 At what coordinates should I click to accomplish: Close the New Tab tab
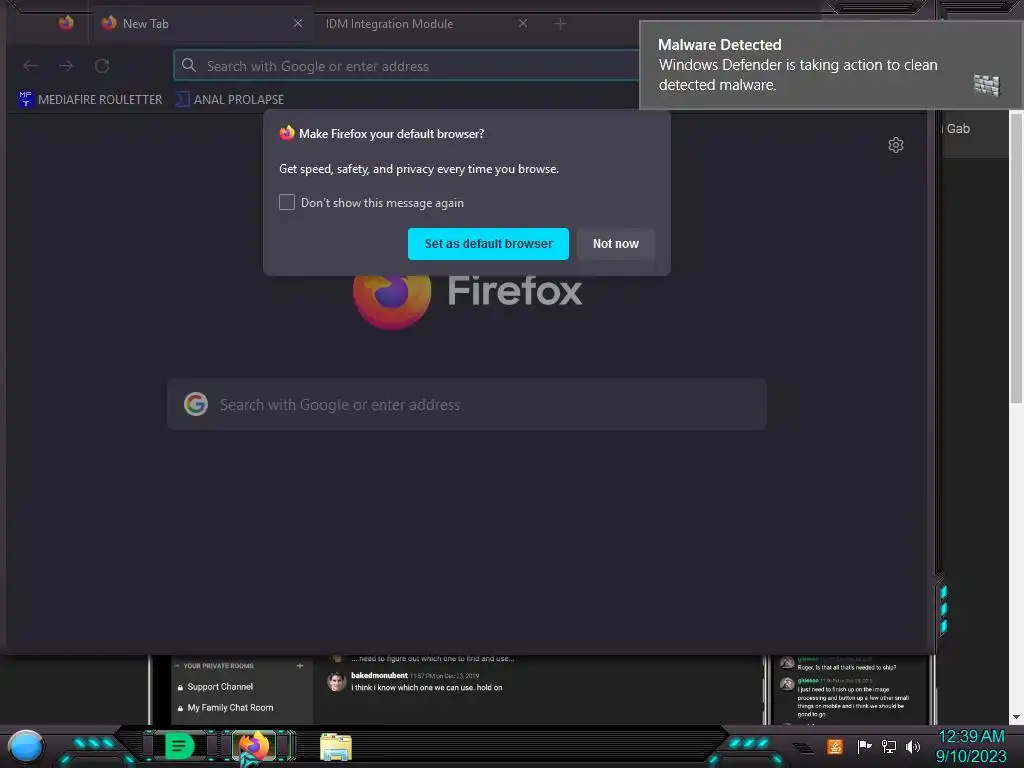(298, 24)
